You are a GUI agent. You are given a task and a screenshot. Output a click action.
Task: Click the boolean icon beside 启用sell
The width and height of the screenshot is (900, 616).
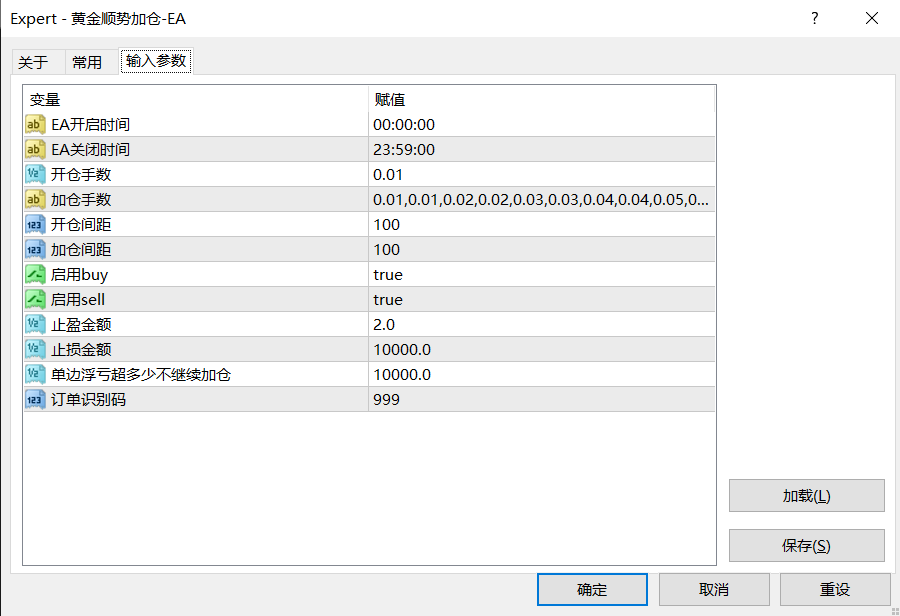click(35, 300)
